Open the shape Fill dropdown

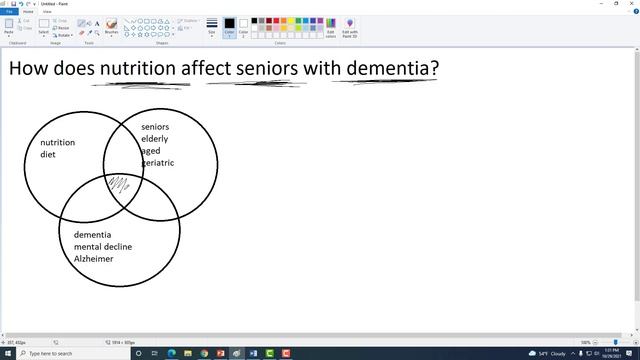184,28
